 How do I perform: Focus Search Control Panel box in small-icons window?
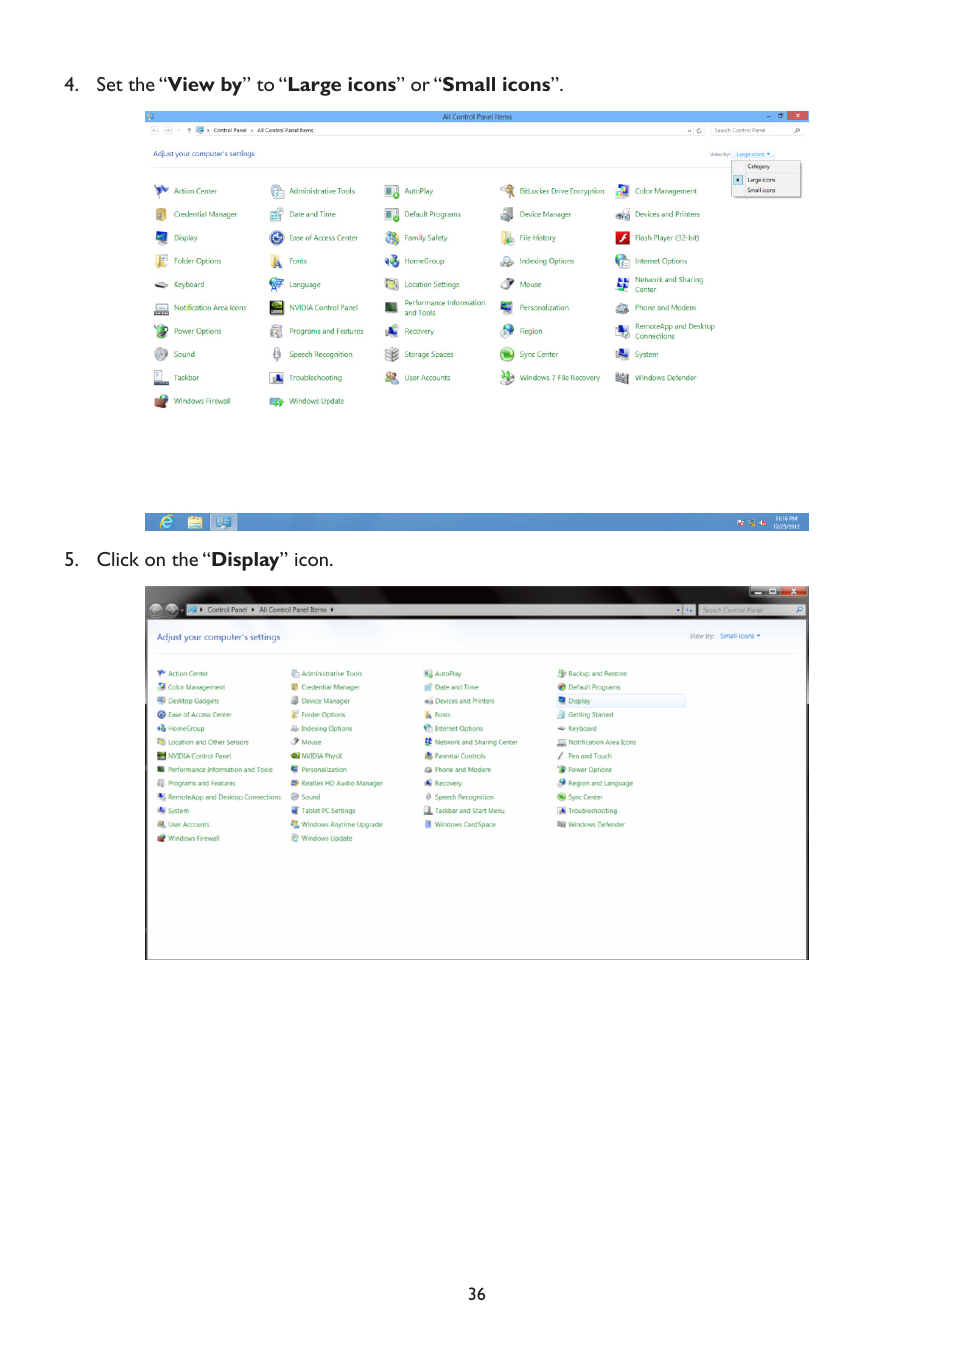point(752,610)
